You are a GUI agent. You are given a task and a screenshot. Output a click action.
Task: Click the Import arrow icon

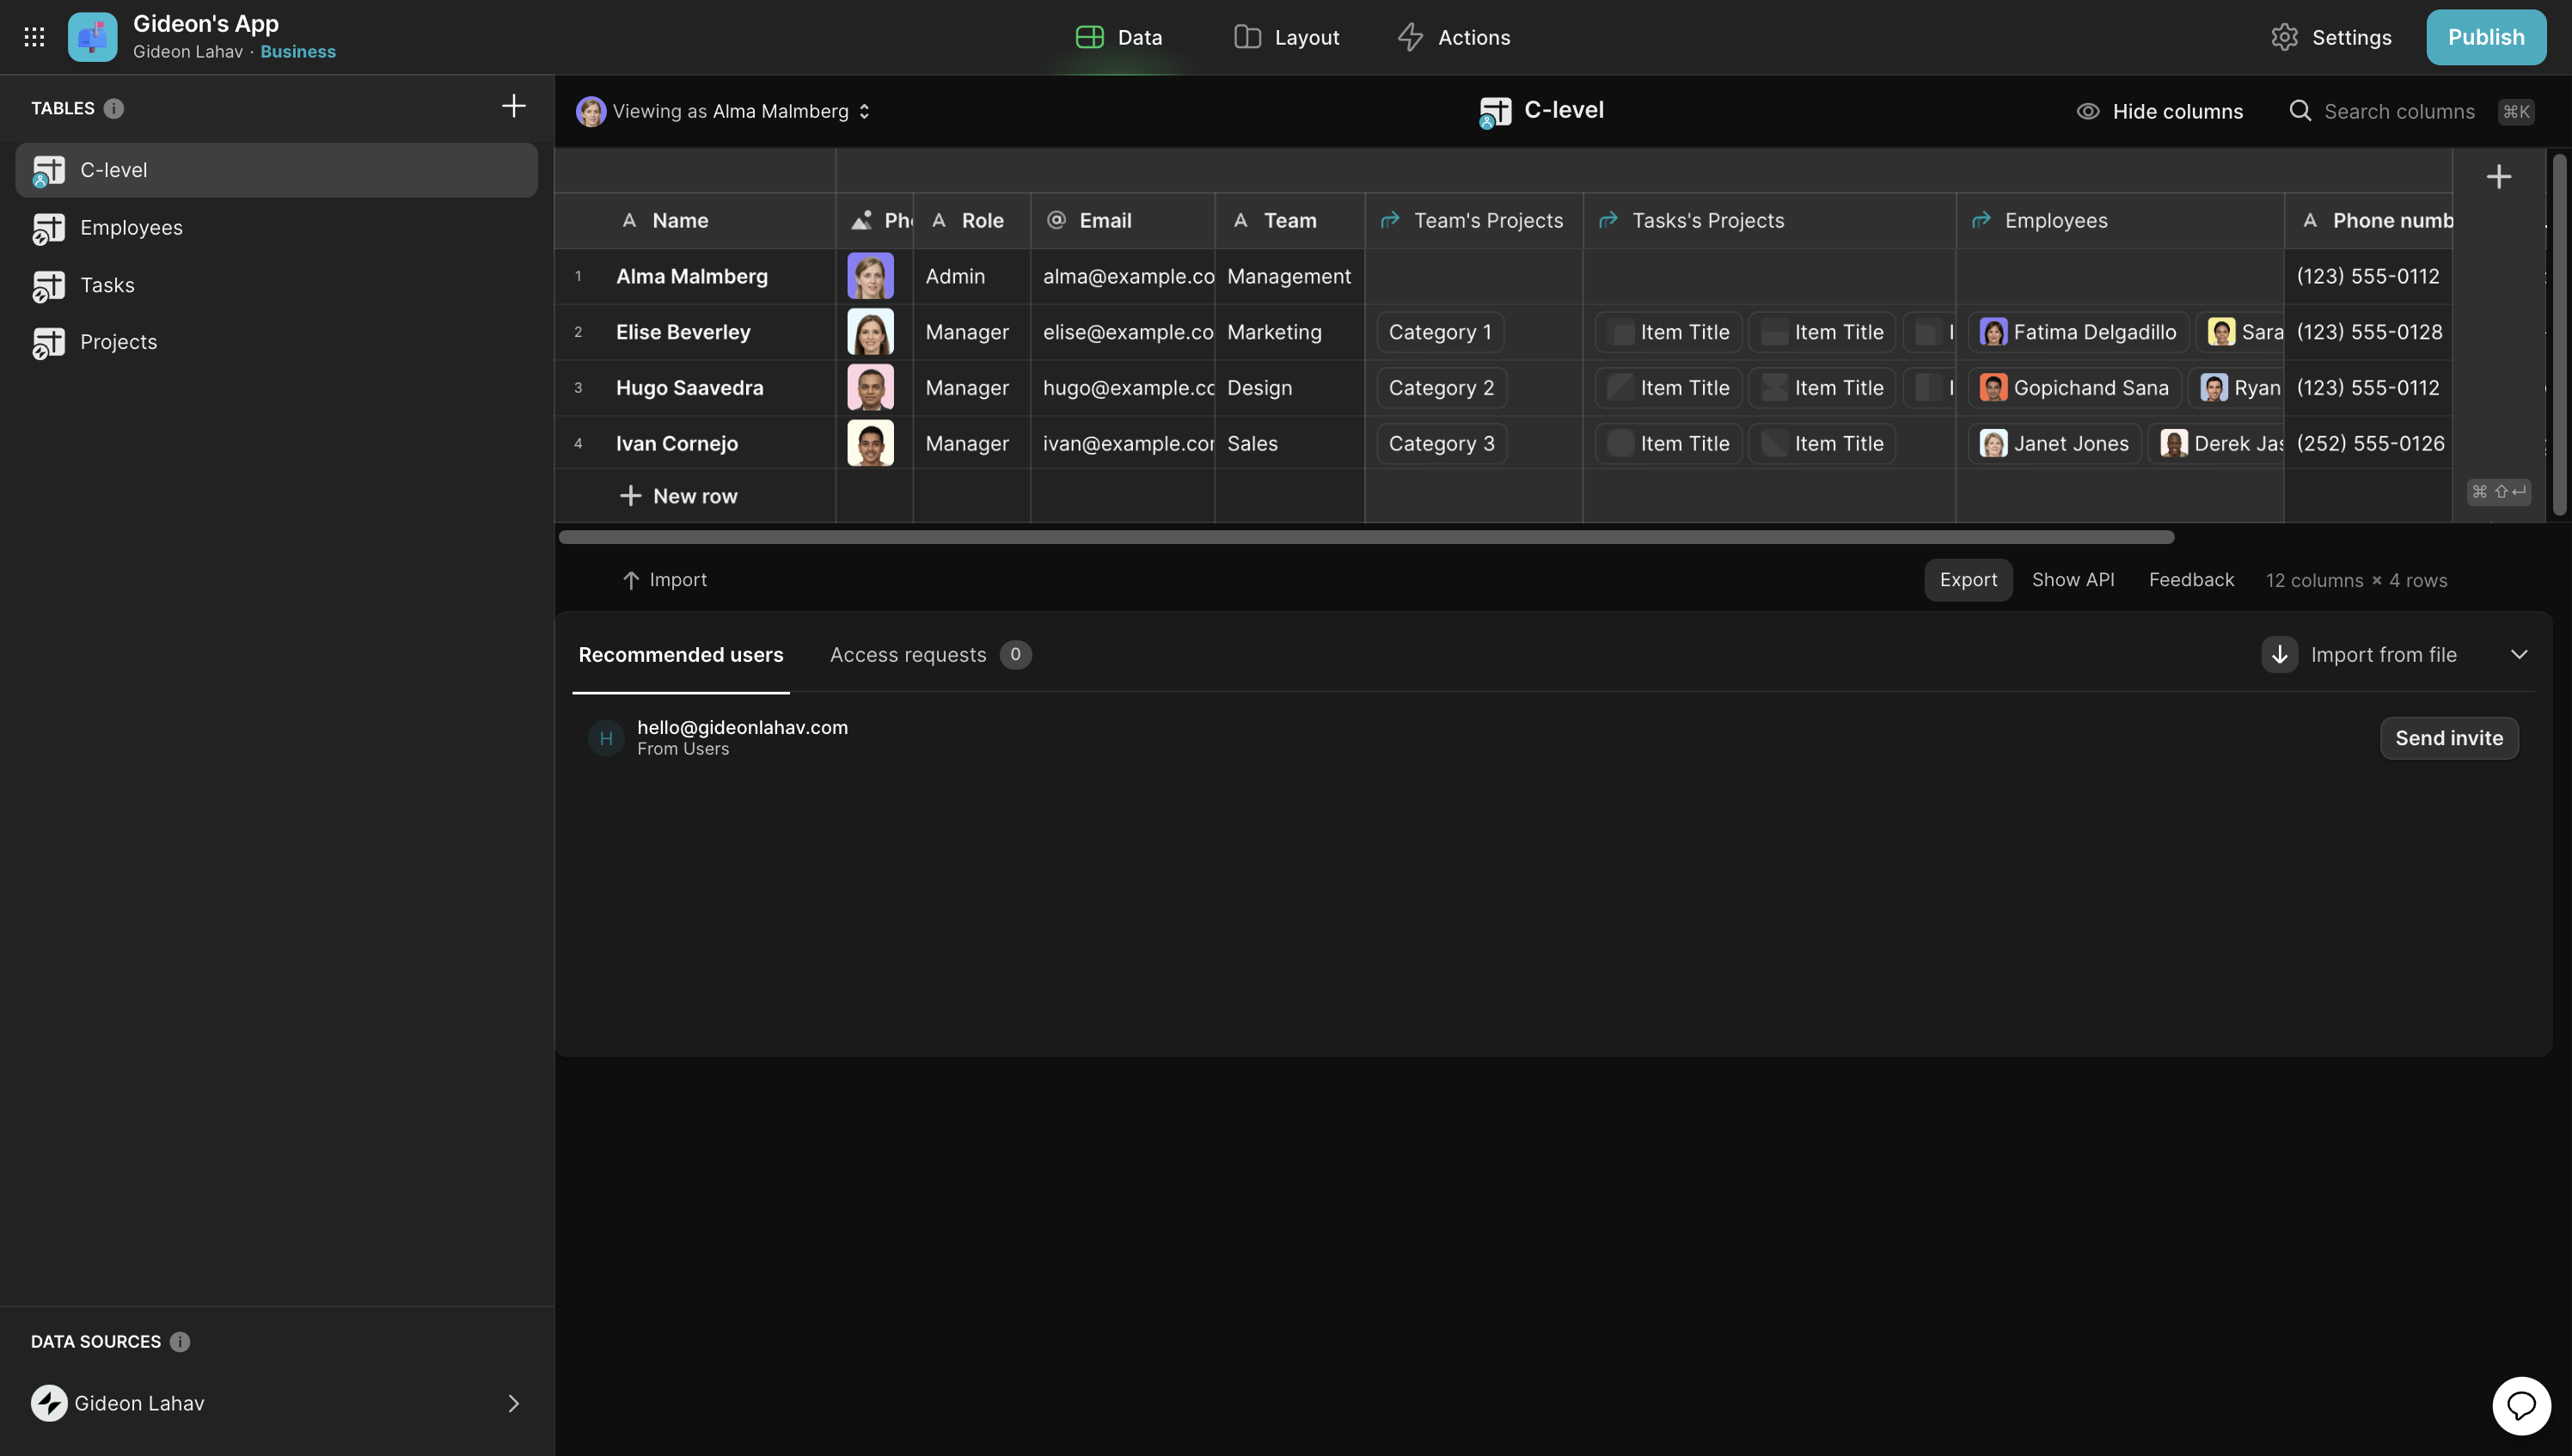tap(630, 580)
